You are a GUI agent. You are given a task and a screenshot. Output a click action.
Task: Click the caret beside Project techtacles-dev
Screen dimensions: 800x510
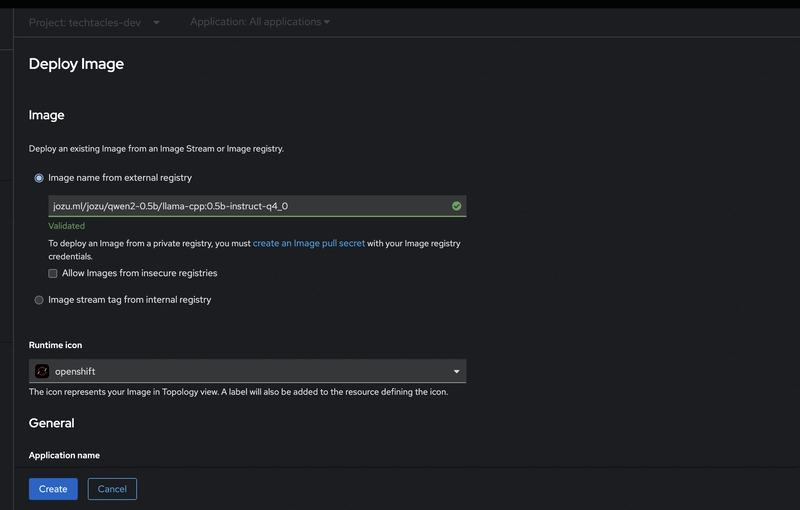click(x=156, y=22)
